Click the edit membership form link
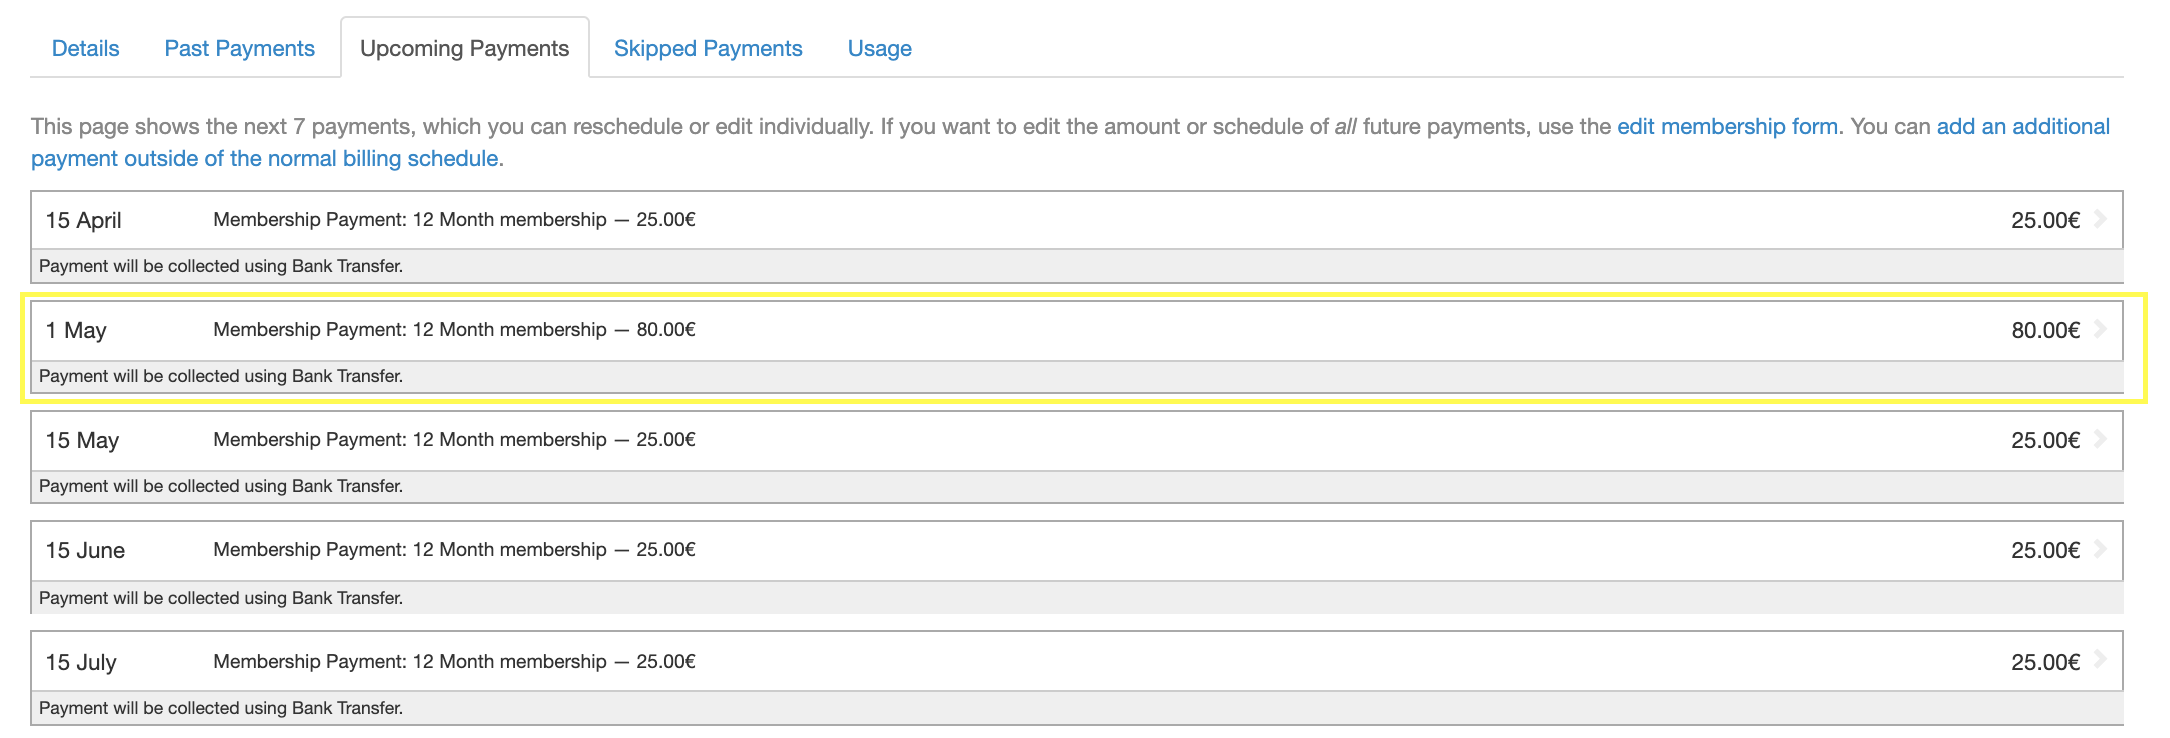This screenshot has width=2170, height=738. point(1727,126)
